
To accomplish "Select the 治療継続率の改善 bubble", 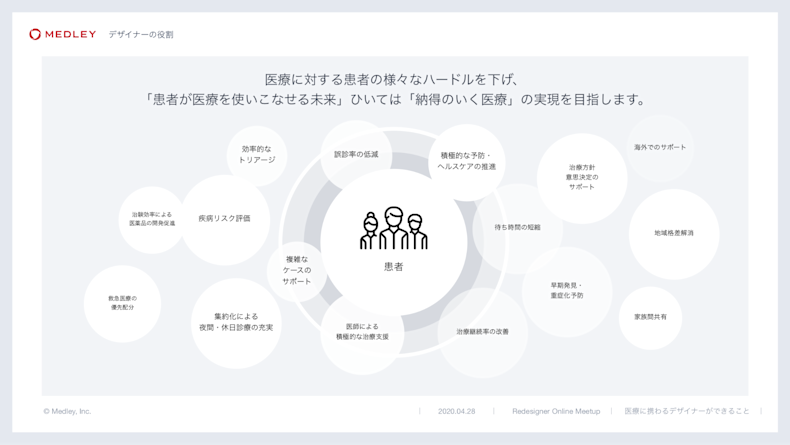I will (483, 332).
